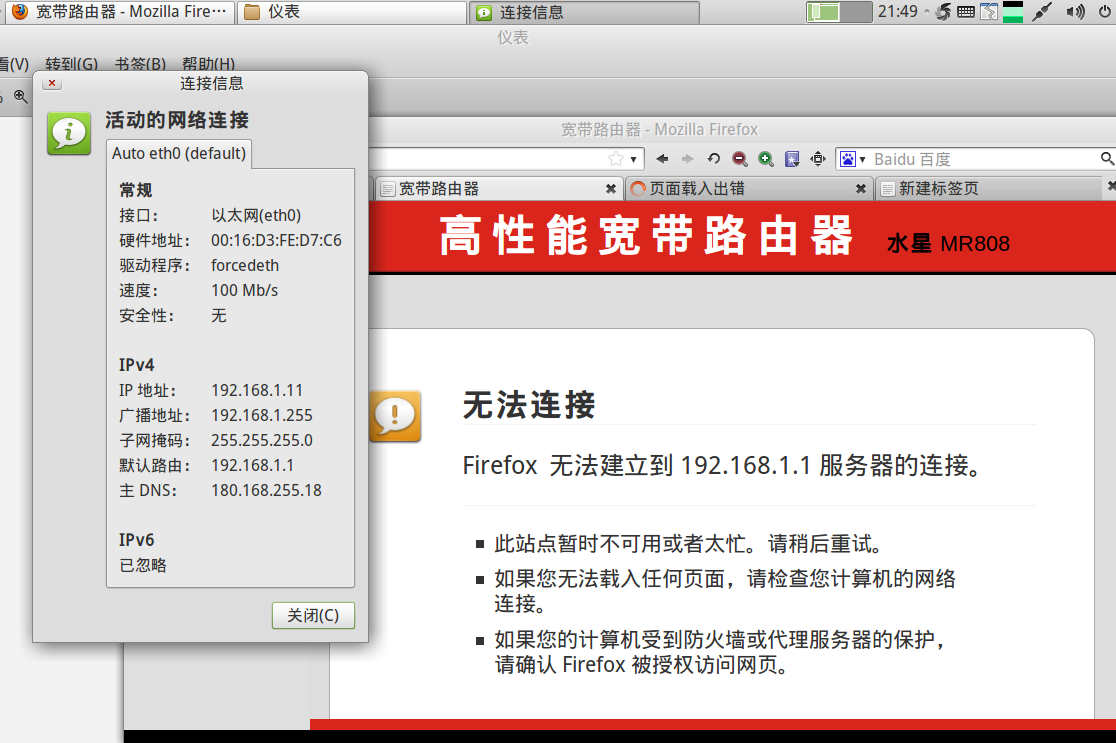
Task: Click the zoom magnifier in the left toolbar
Action: 21,96
